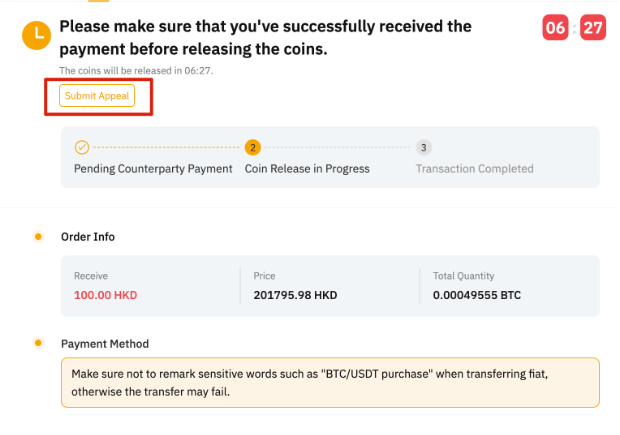Click the sensitive words warning notice
Viewport: 620px width, 435px height.
pos(330,382)
